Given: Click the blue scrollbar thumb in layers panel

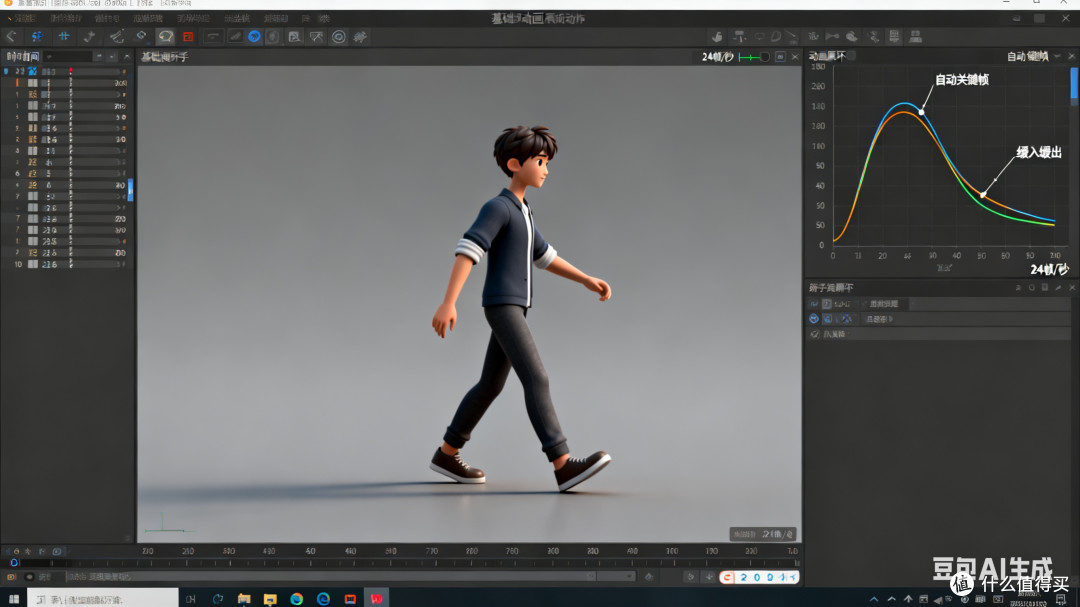Looking at the screenshot, I should pos(130,189).
